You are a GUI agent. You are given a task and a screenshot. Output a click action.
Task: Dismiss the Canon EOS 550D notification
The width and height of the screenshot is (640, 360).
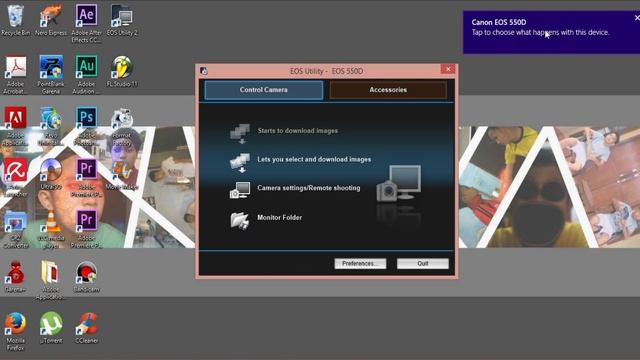(637, 18)
